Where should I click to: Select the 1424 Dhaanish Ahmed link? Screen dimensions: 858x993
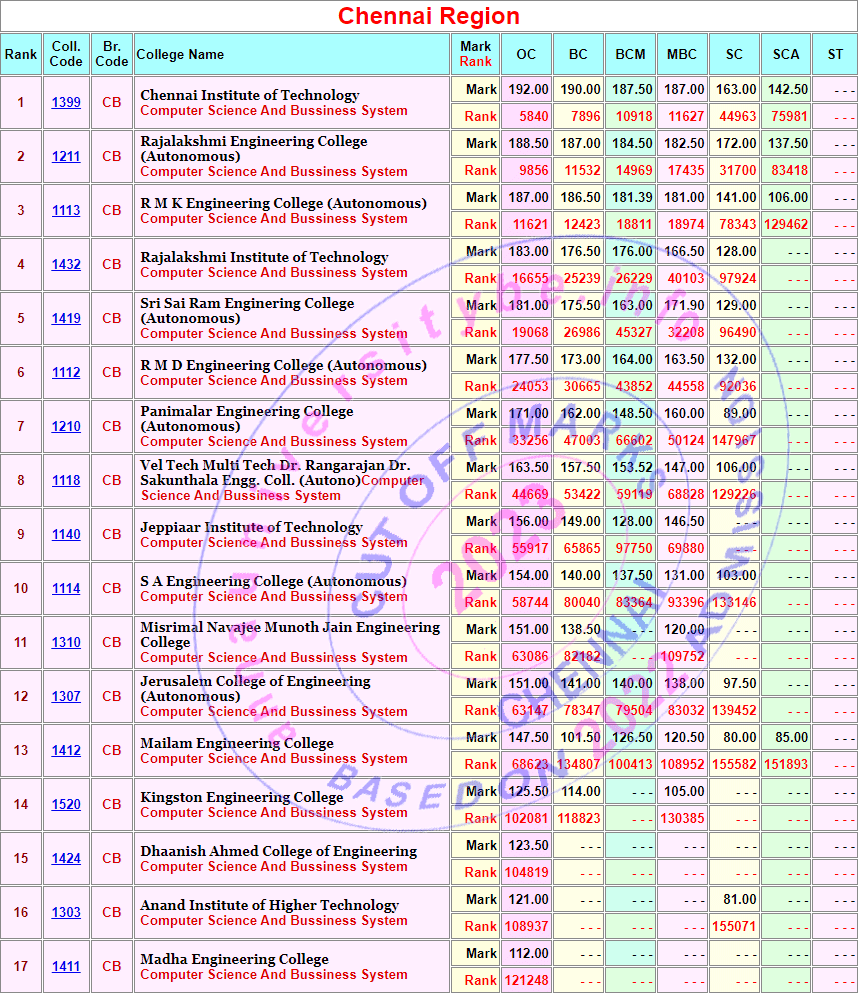[66, 859]
